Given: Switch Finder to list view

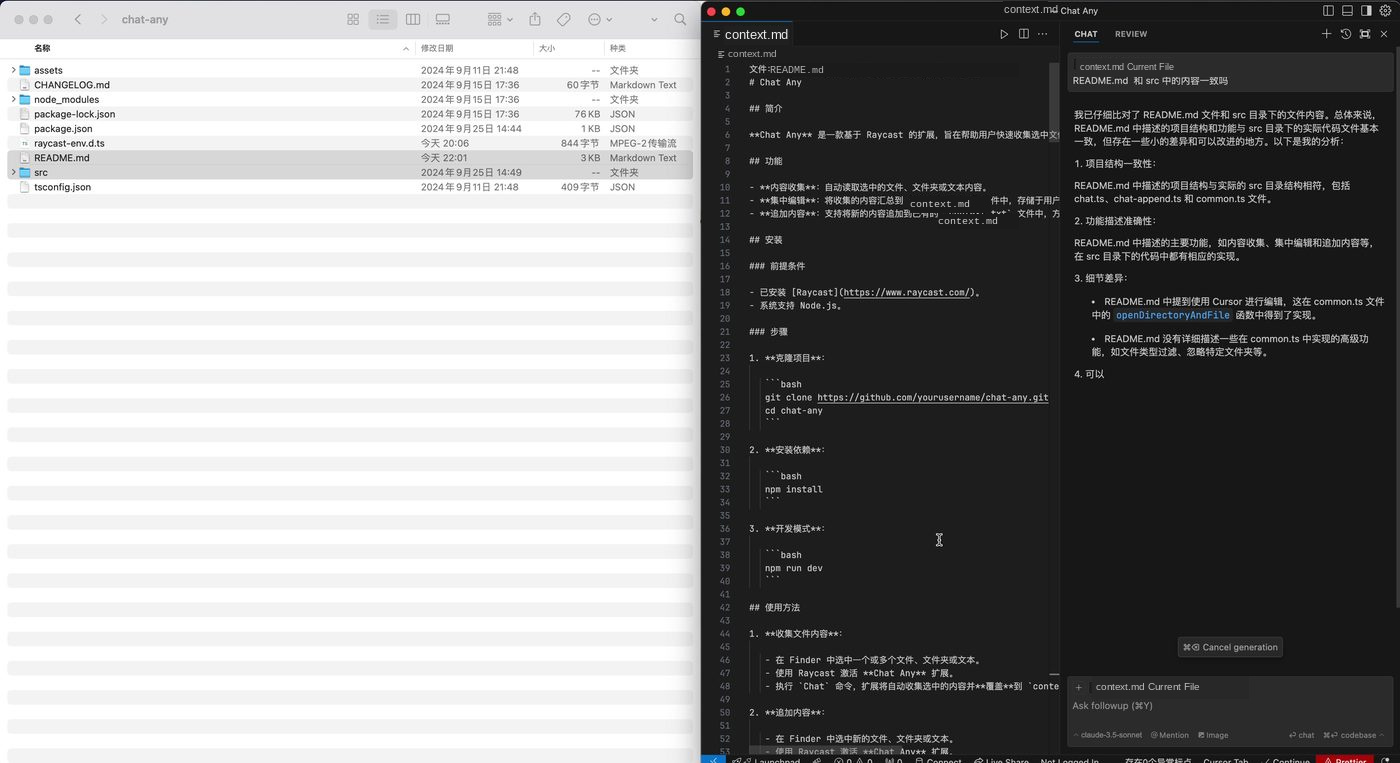Looking at the screenshot, I should click(x=382, y=19).
